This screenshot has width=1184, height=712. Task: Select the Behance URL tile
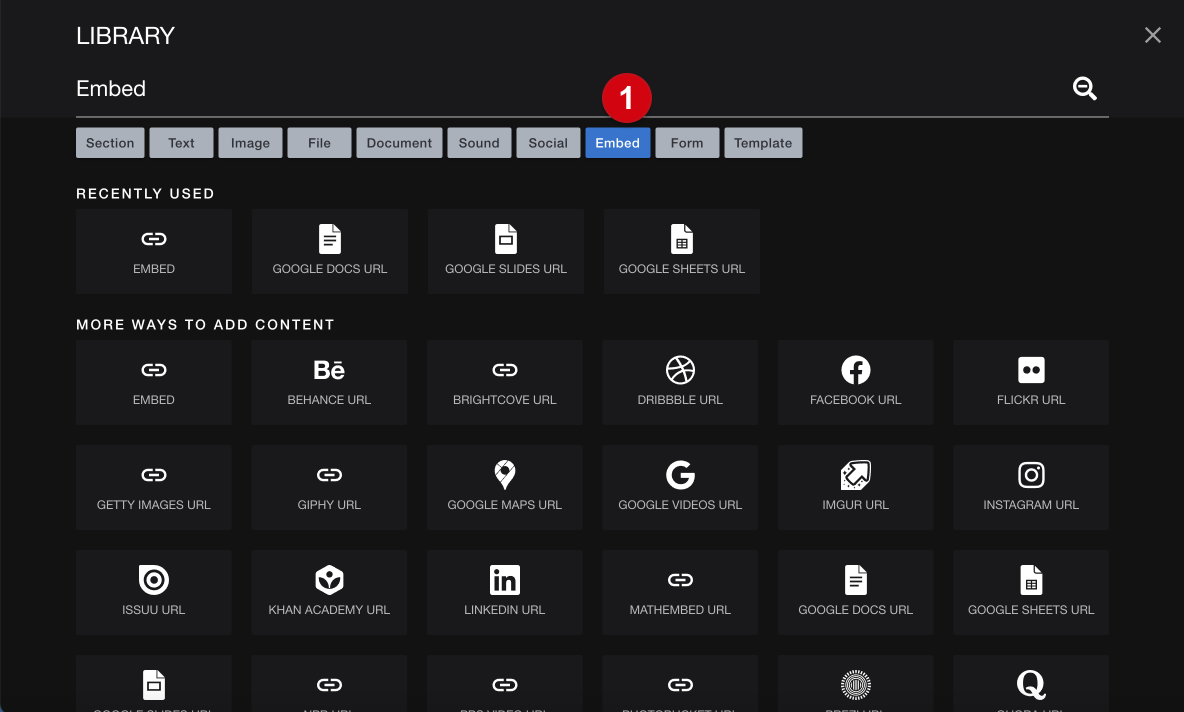(329, 382)
